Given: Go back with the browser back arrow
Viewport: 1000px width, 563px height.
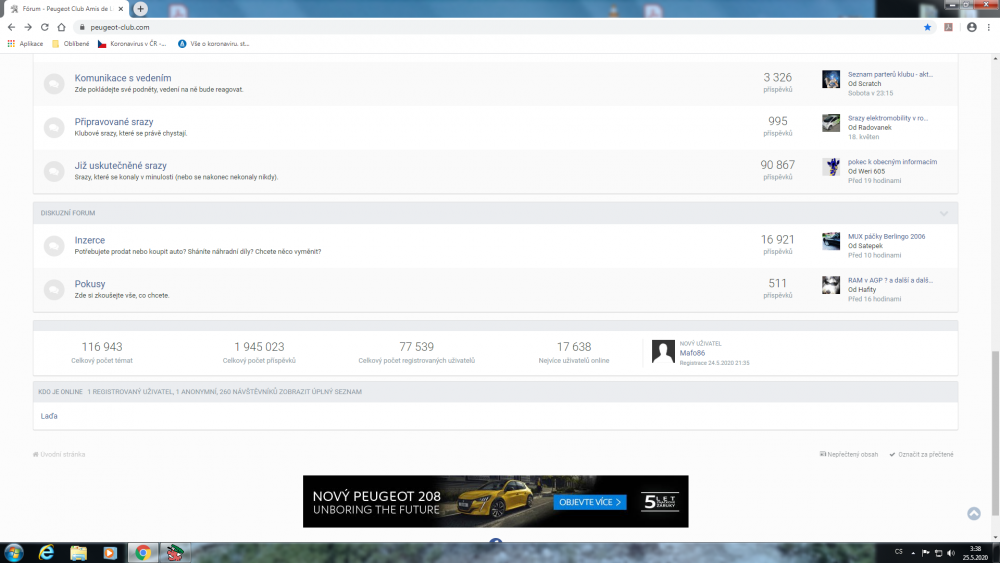Looking at the screenshot, I should pos(11,27).
